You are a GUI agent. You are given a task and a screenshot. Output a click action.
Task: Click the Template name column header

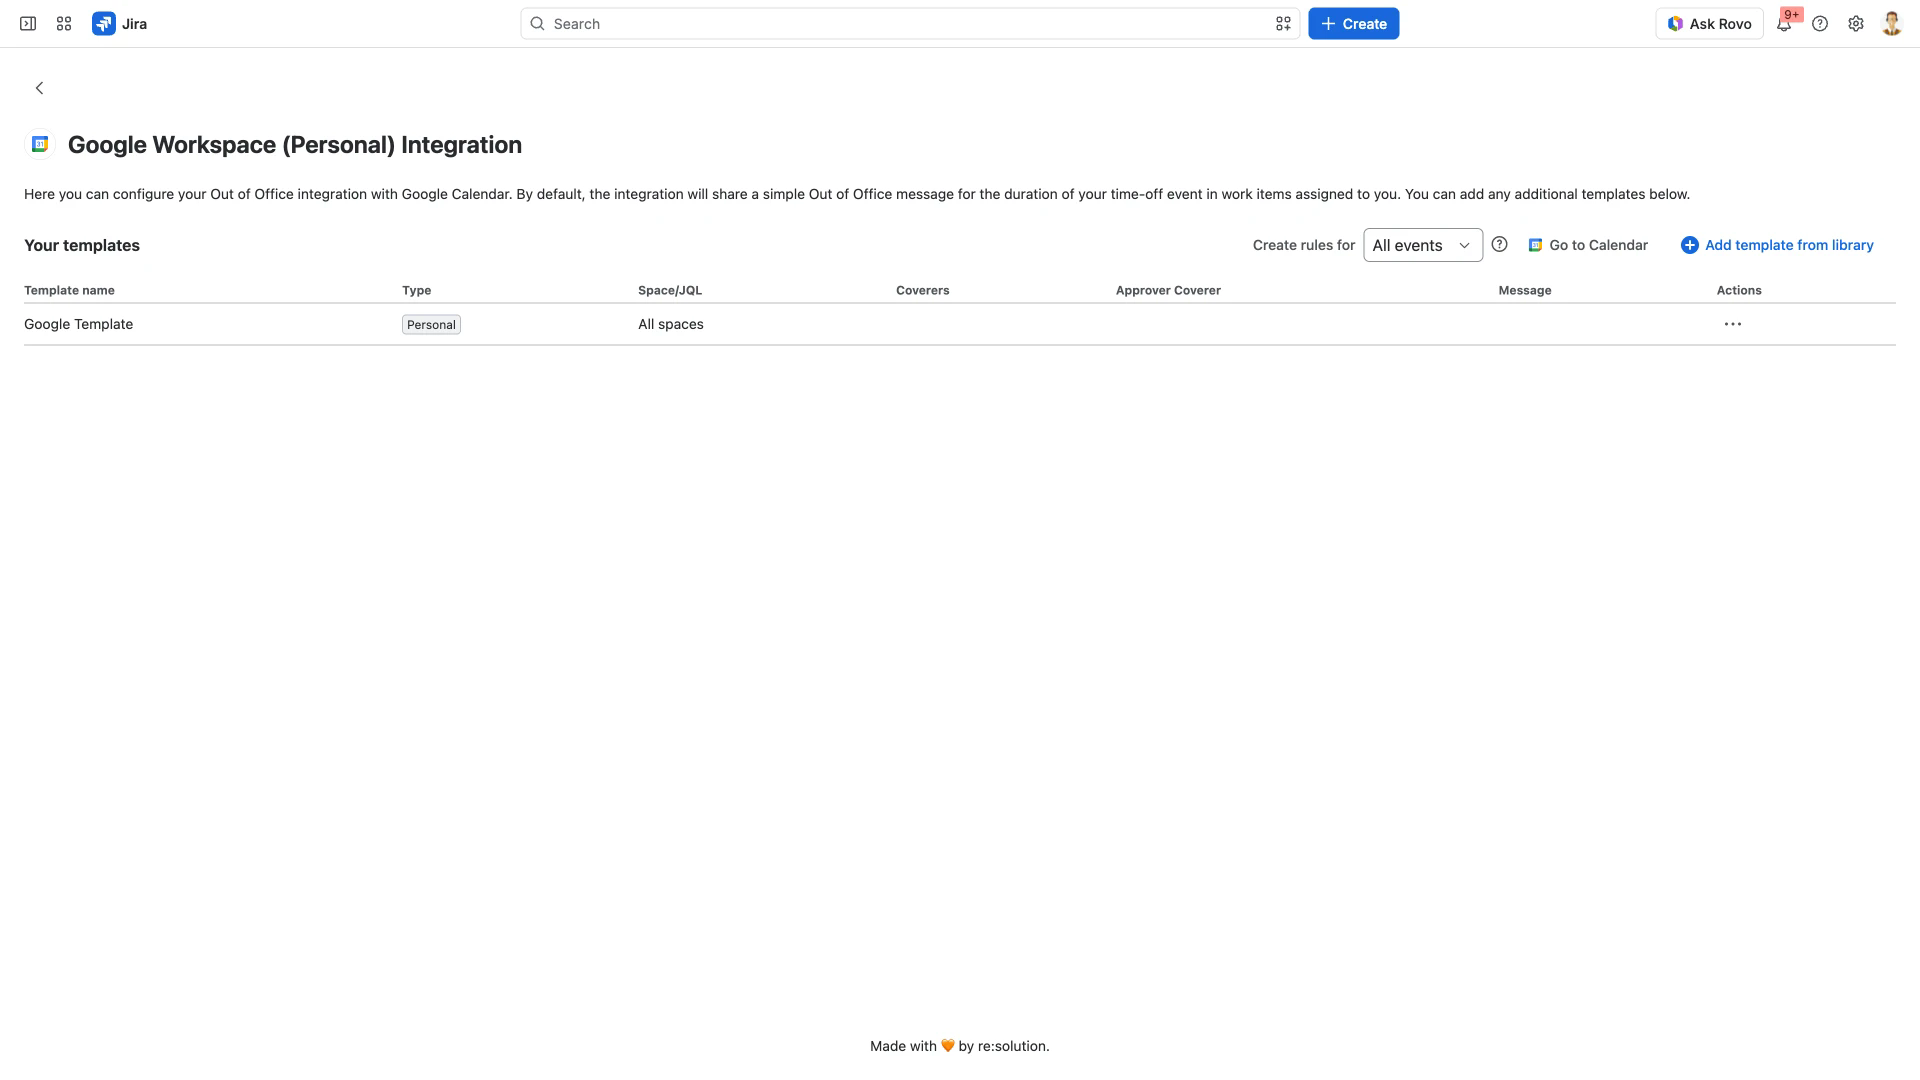69,290
